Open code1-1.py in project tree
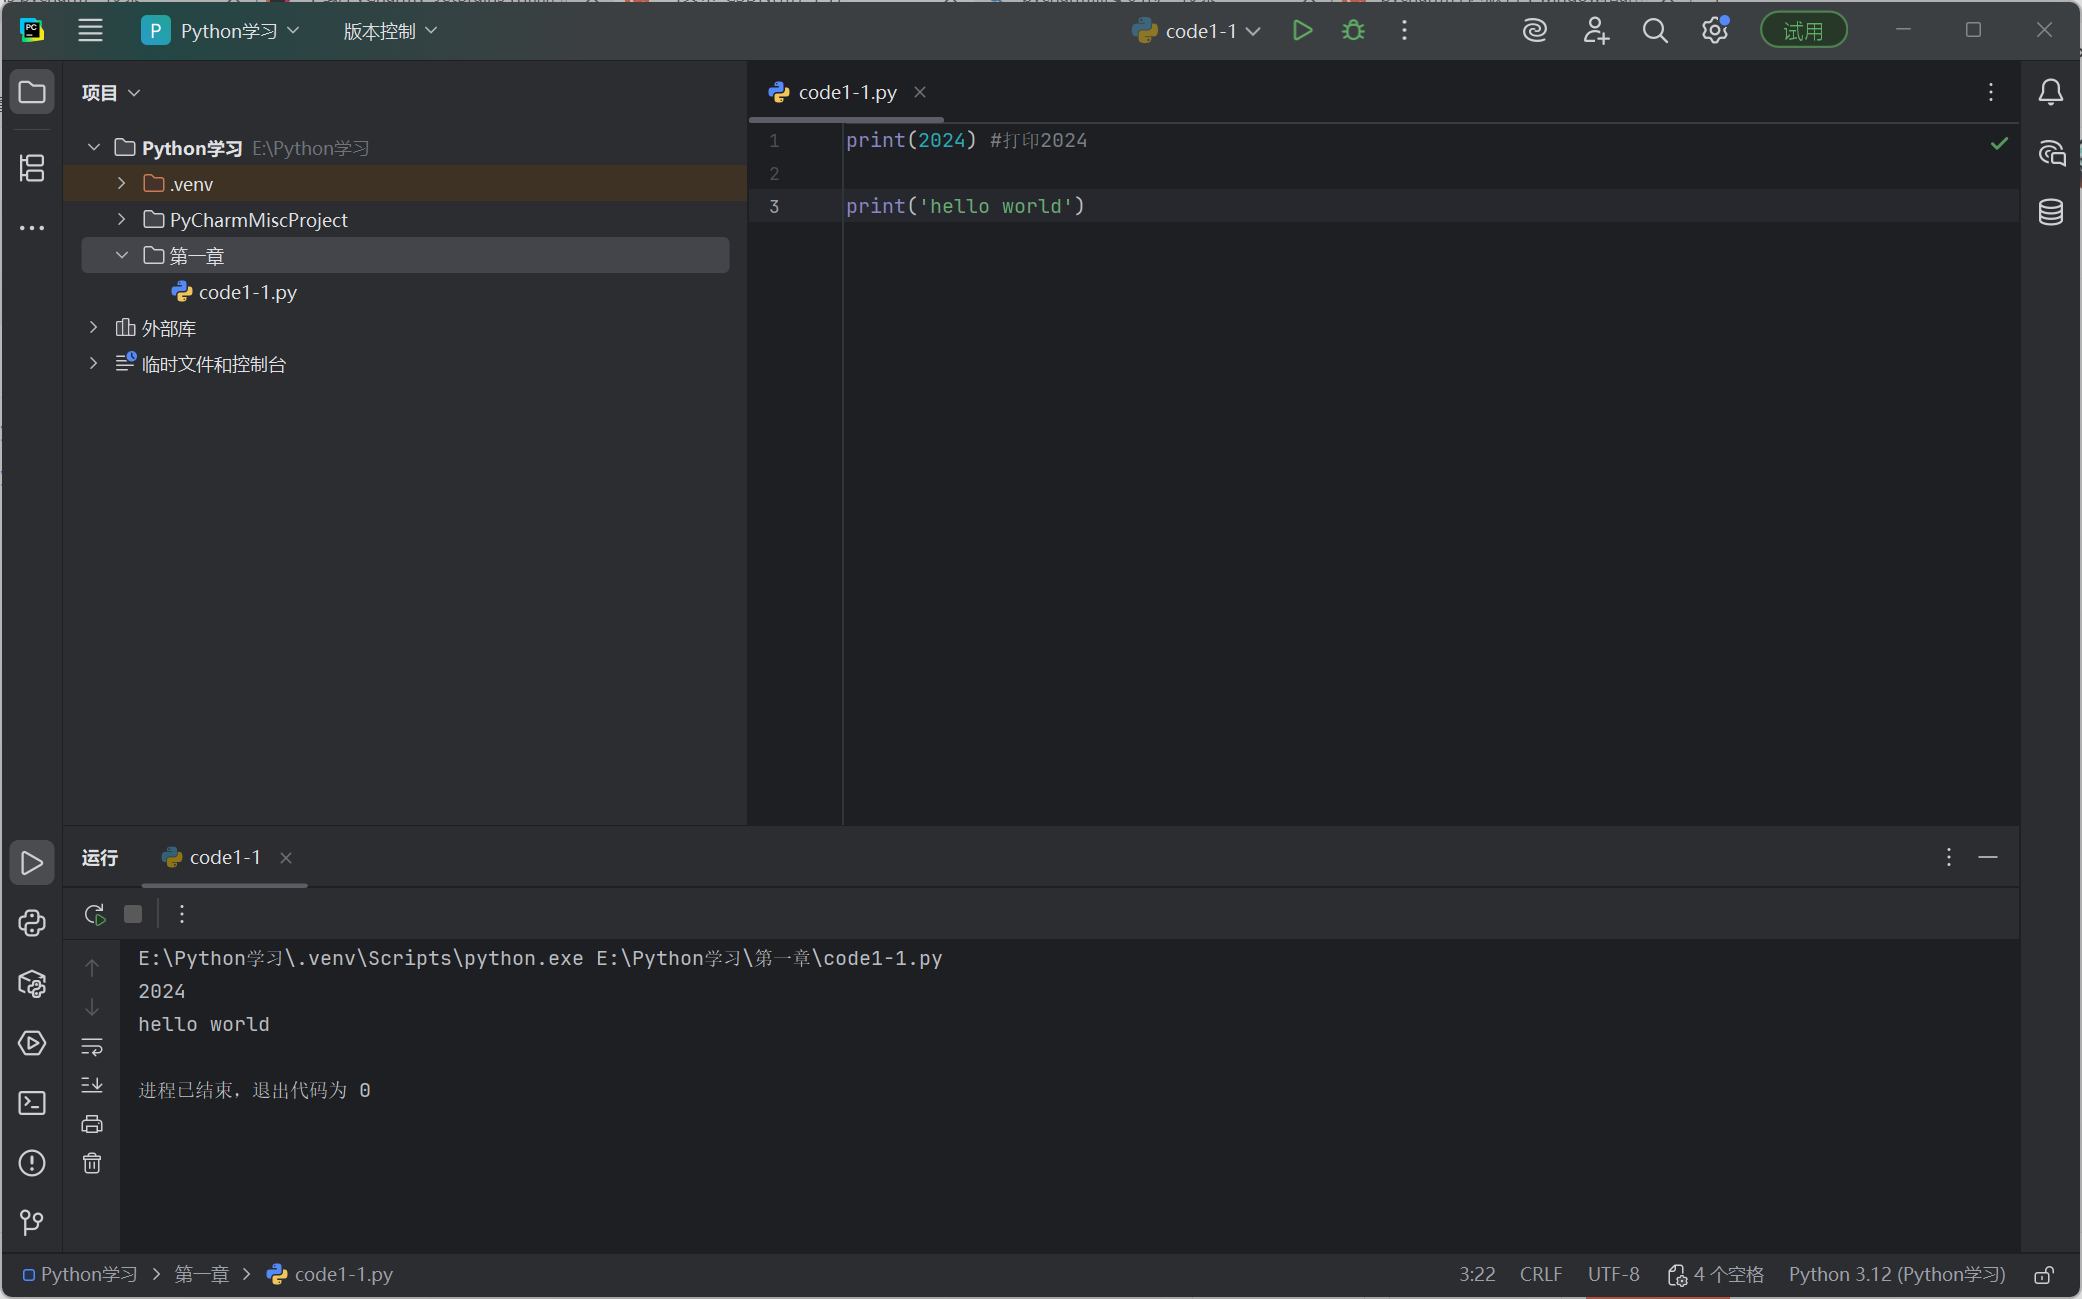This screenshot has height=1299, width=2082. (247, 292)
